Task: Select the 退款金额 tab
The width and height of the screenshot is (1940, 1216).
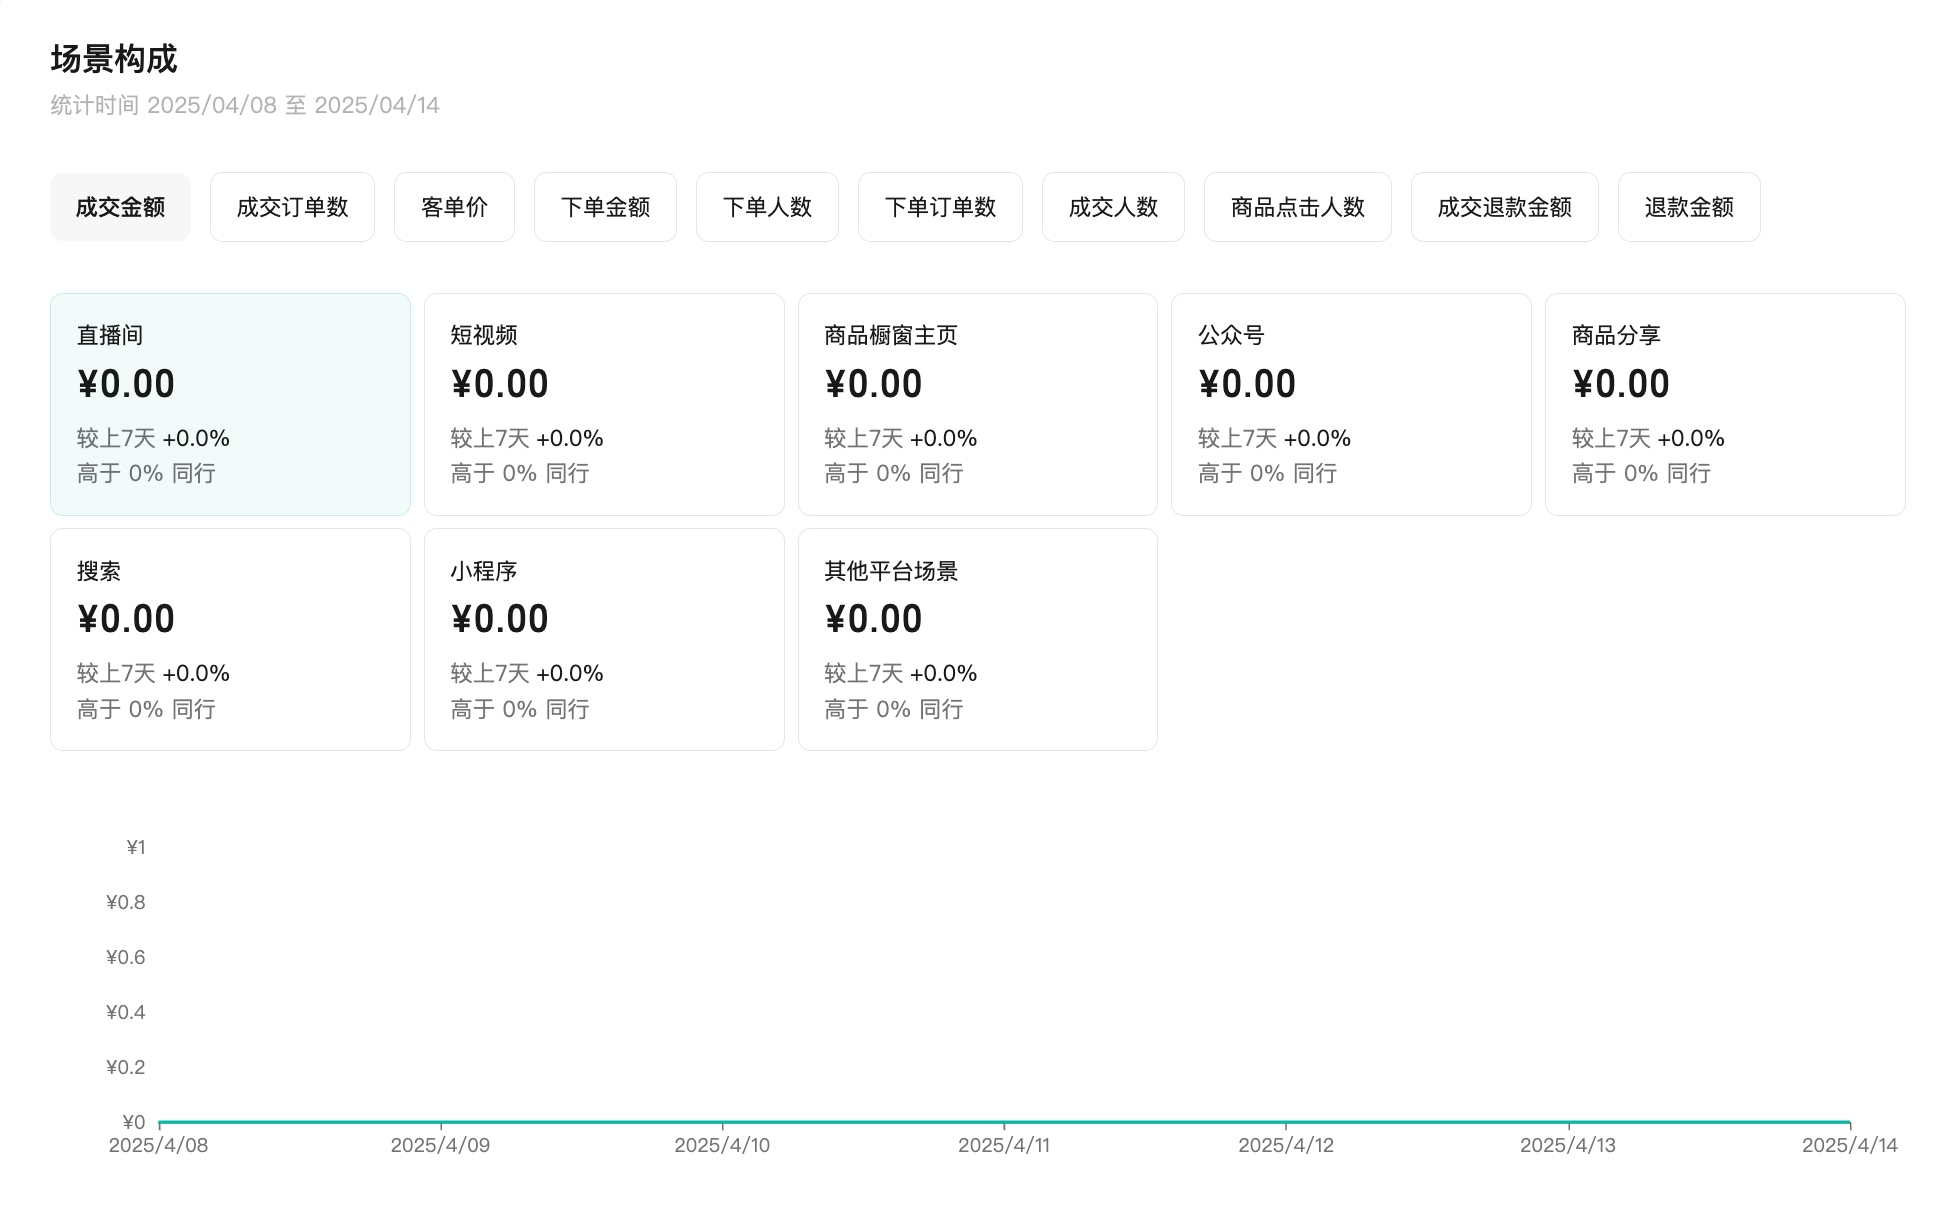Action: click(x=1689, y=207)
